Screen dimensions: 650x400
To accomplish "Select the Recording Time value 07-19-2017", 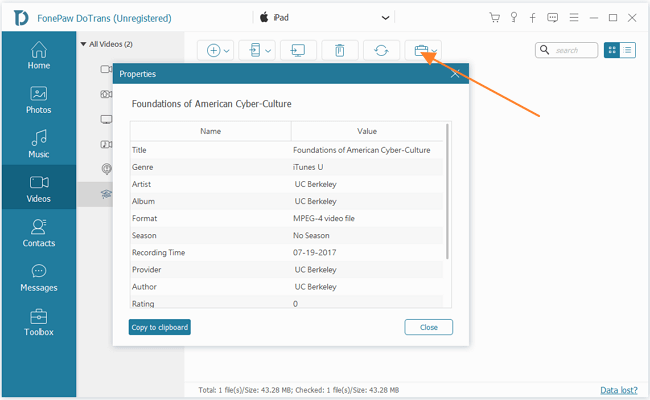I will pos(315,252).
